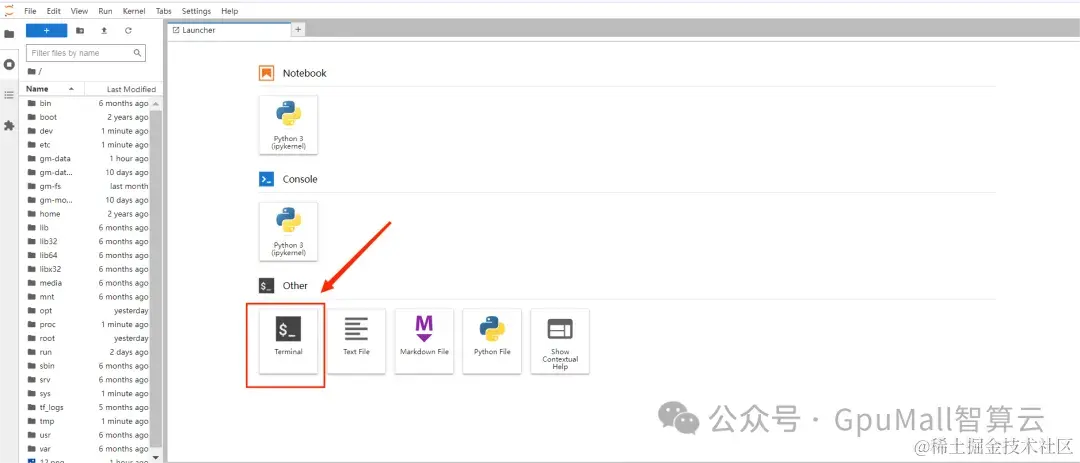Create a new Markdown File
Viewport: 1080px width, 463px height.
point(424,341)
